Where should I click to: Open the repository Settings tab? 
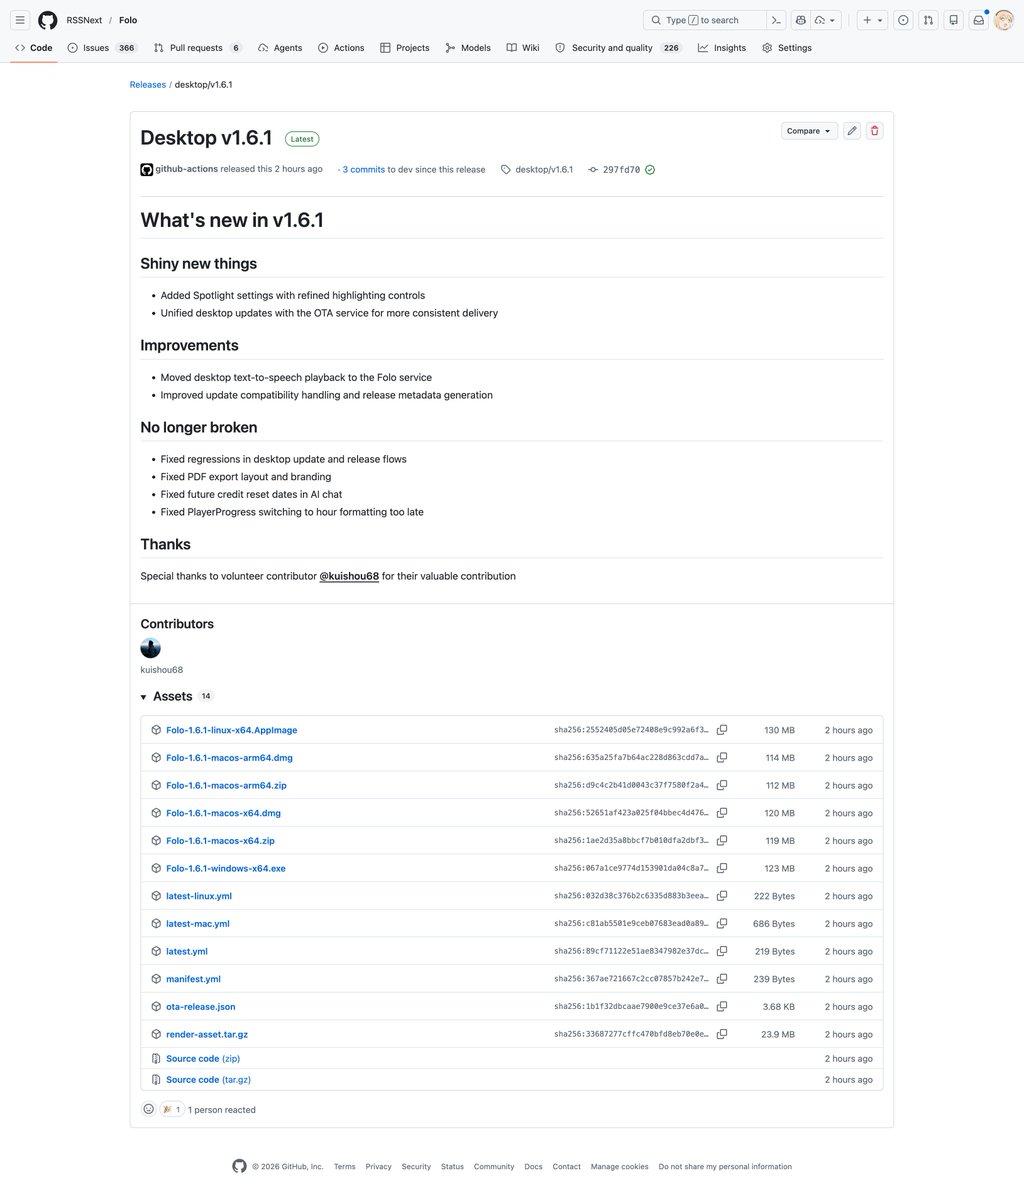tap(787, 48)
